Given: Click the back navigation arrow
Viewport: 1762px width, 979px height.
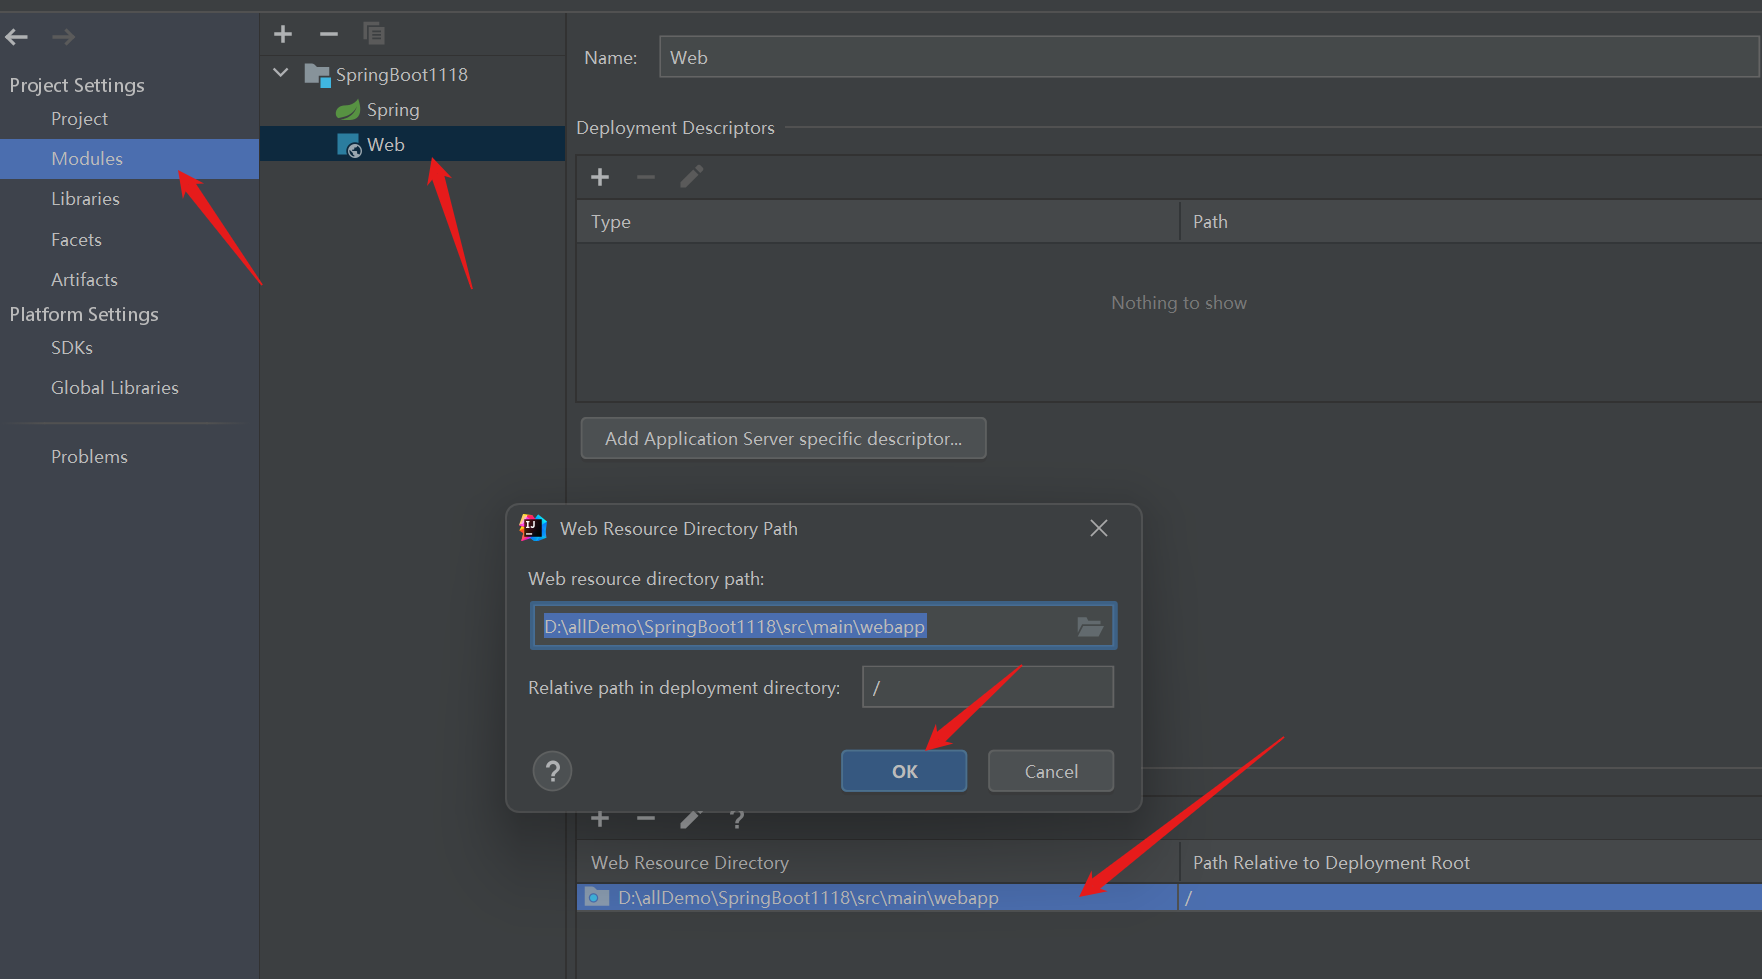Looking at the screenshot, I should [x=16, y=38].
